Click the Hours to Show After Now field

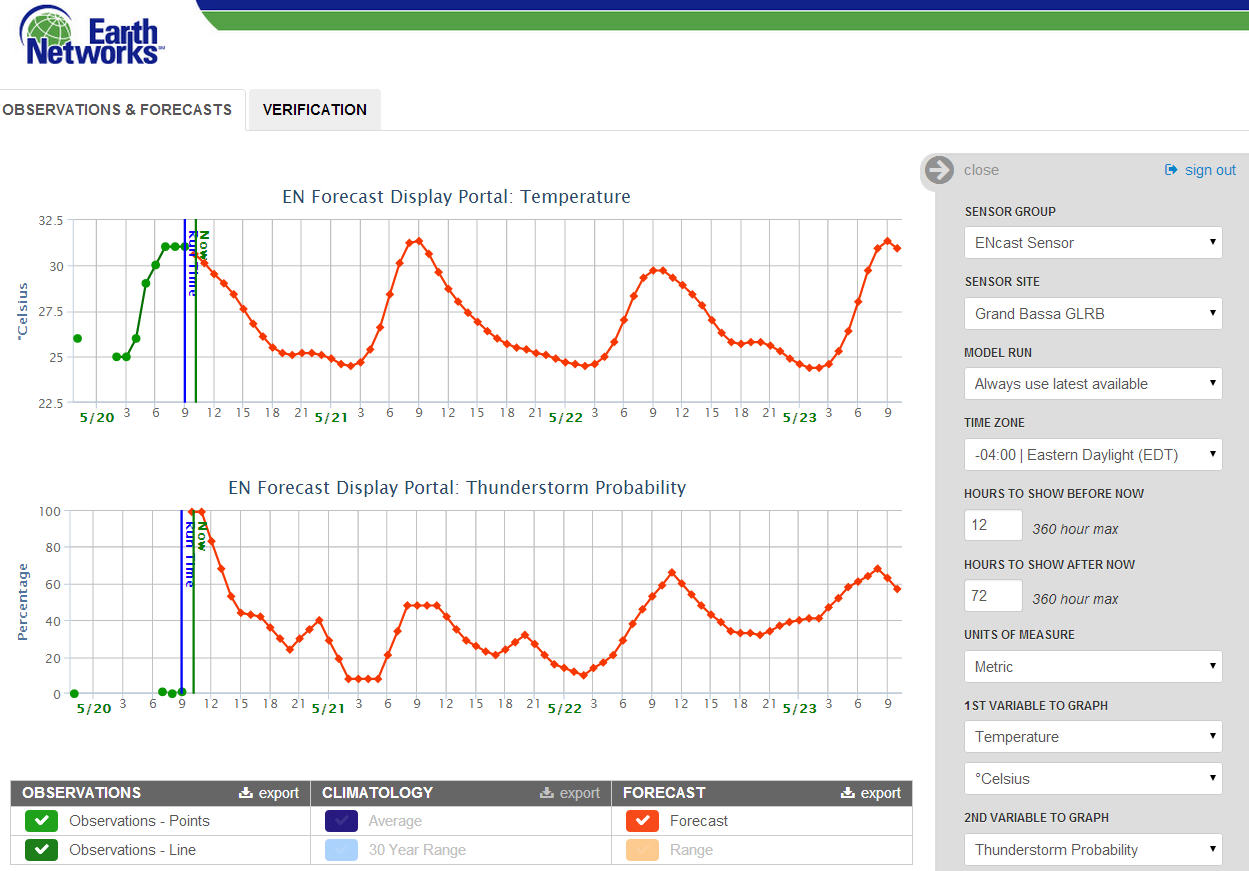coord(993,596)
